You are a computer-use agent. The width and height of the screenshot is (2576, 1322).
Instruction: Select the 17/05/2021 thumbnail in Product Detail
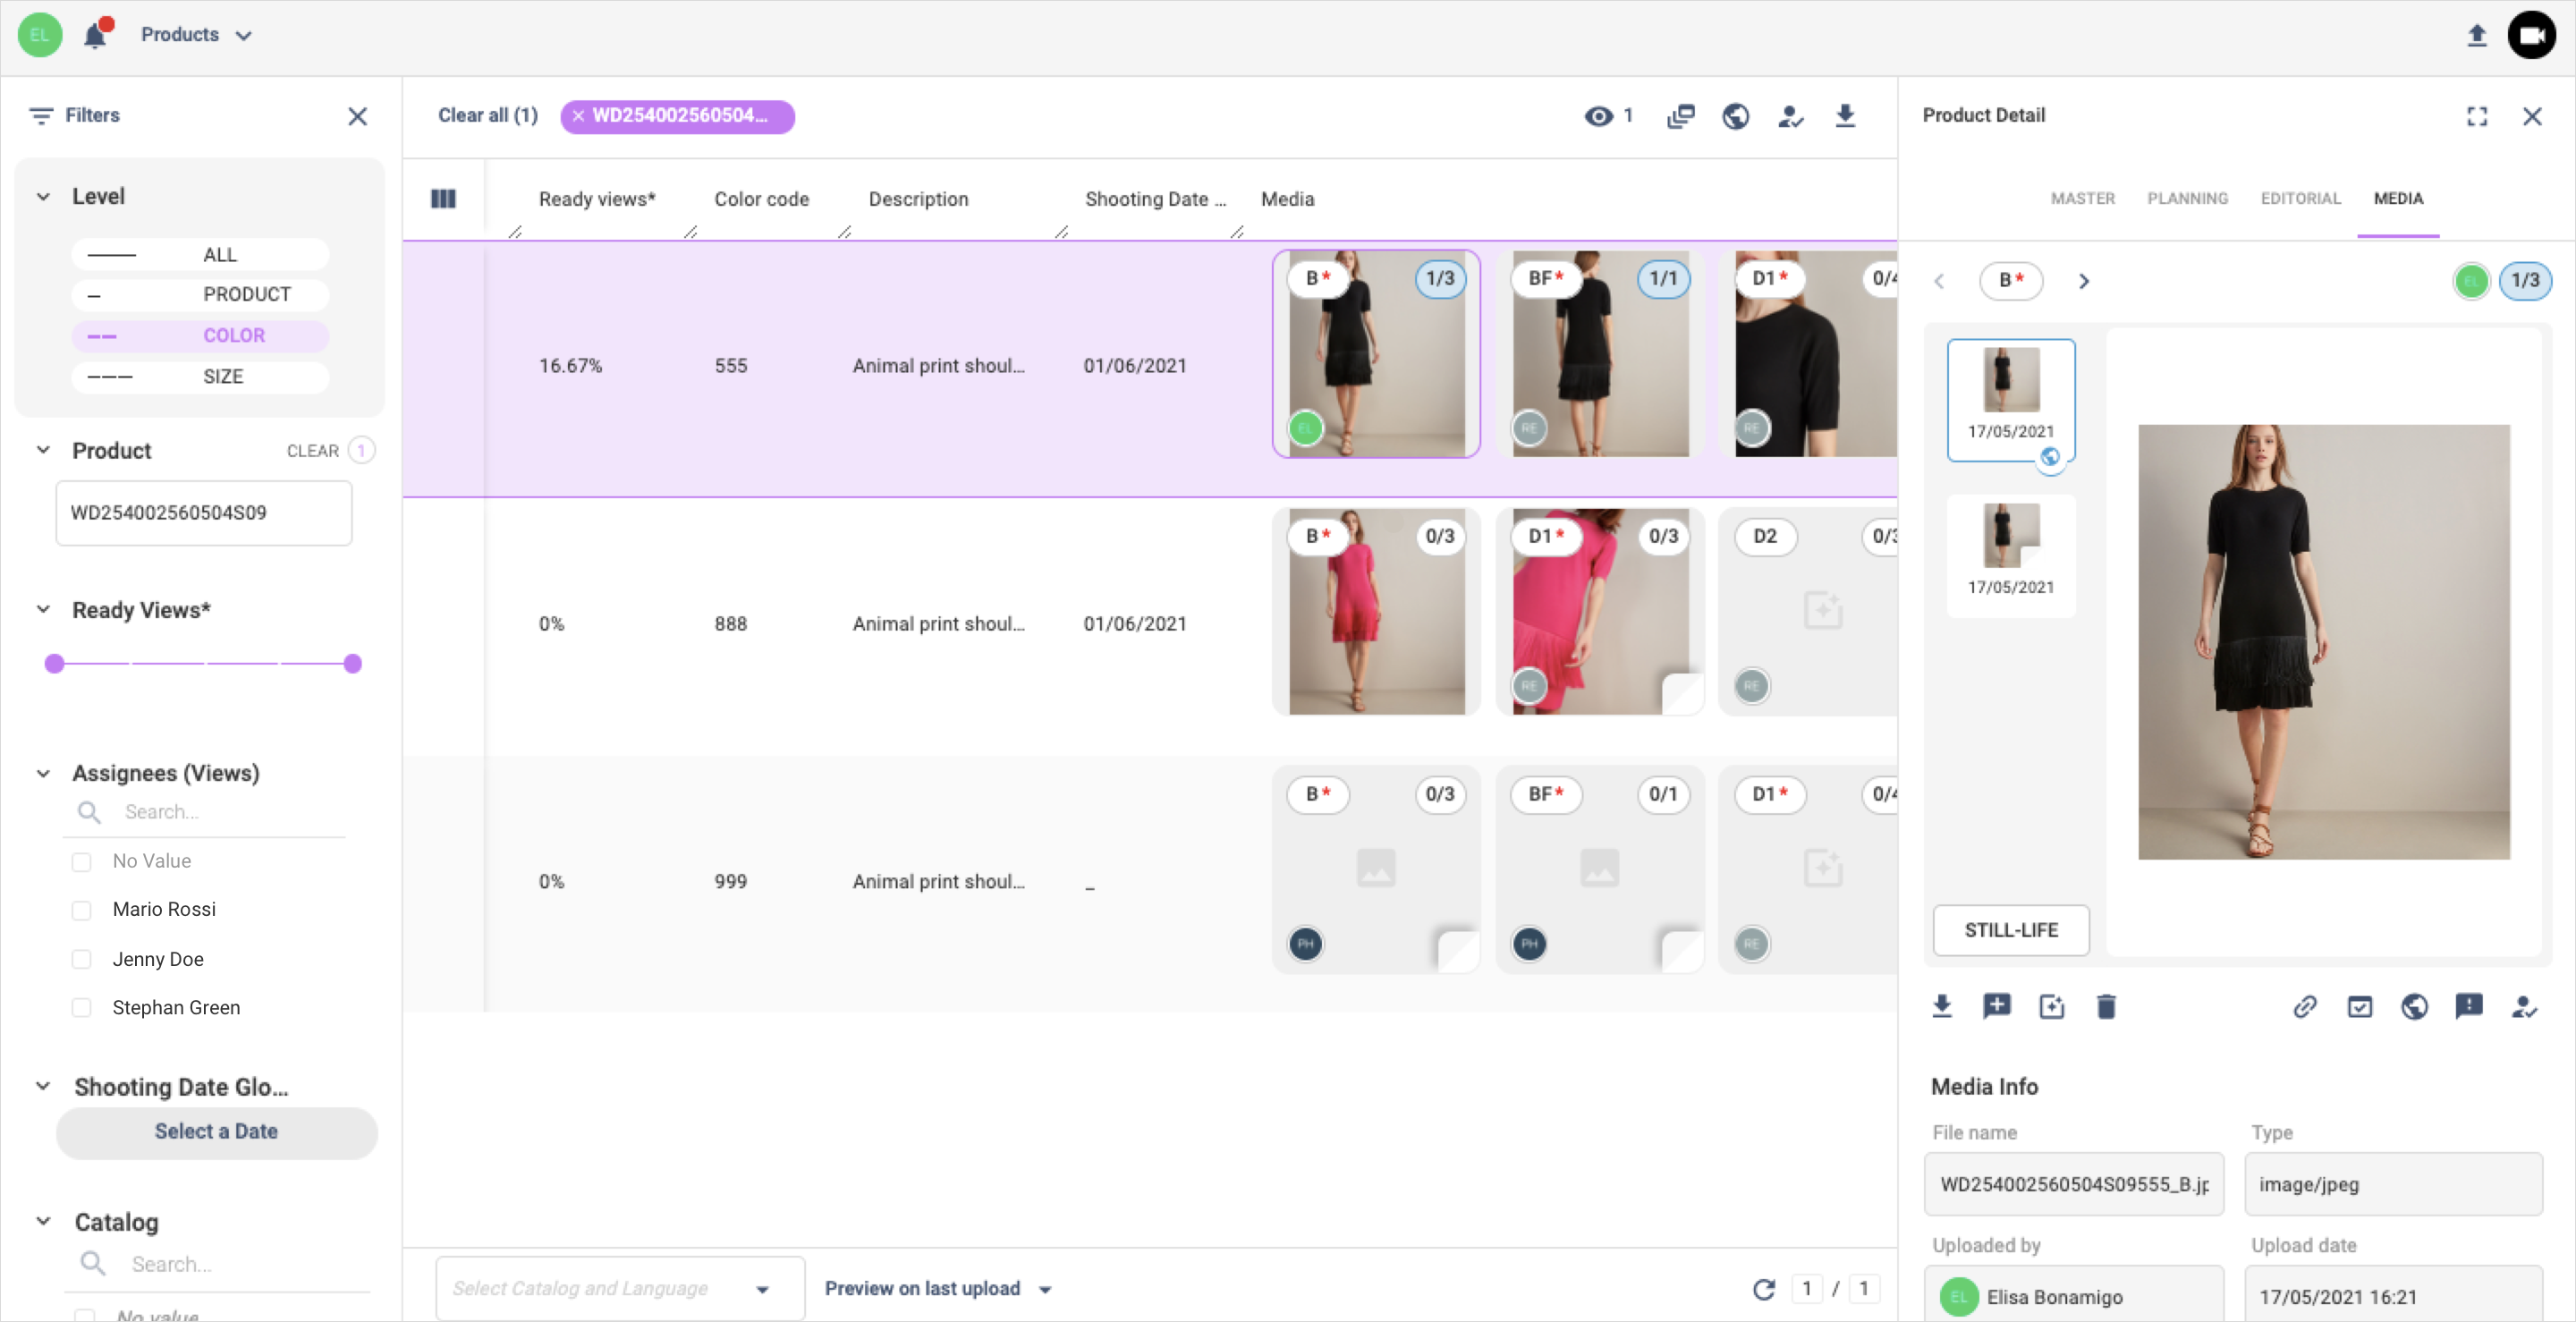[2011, 398]
